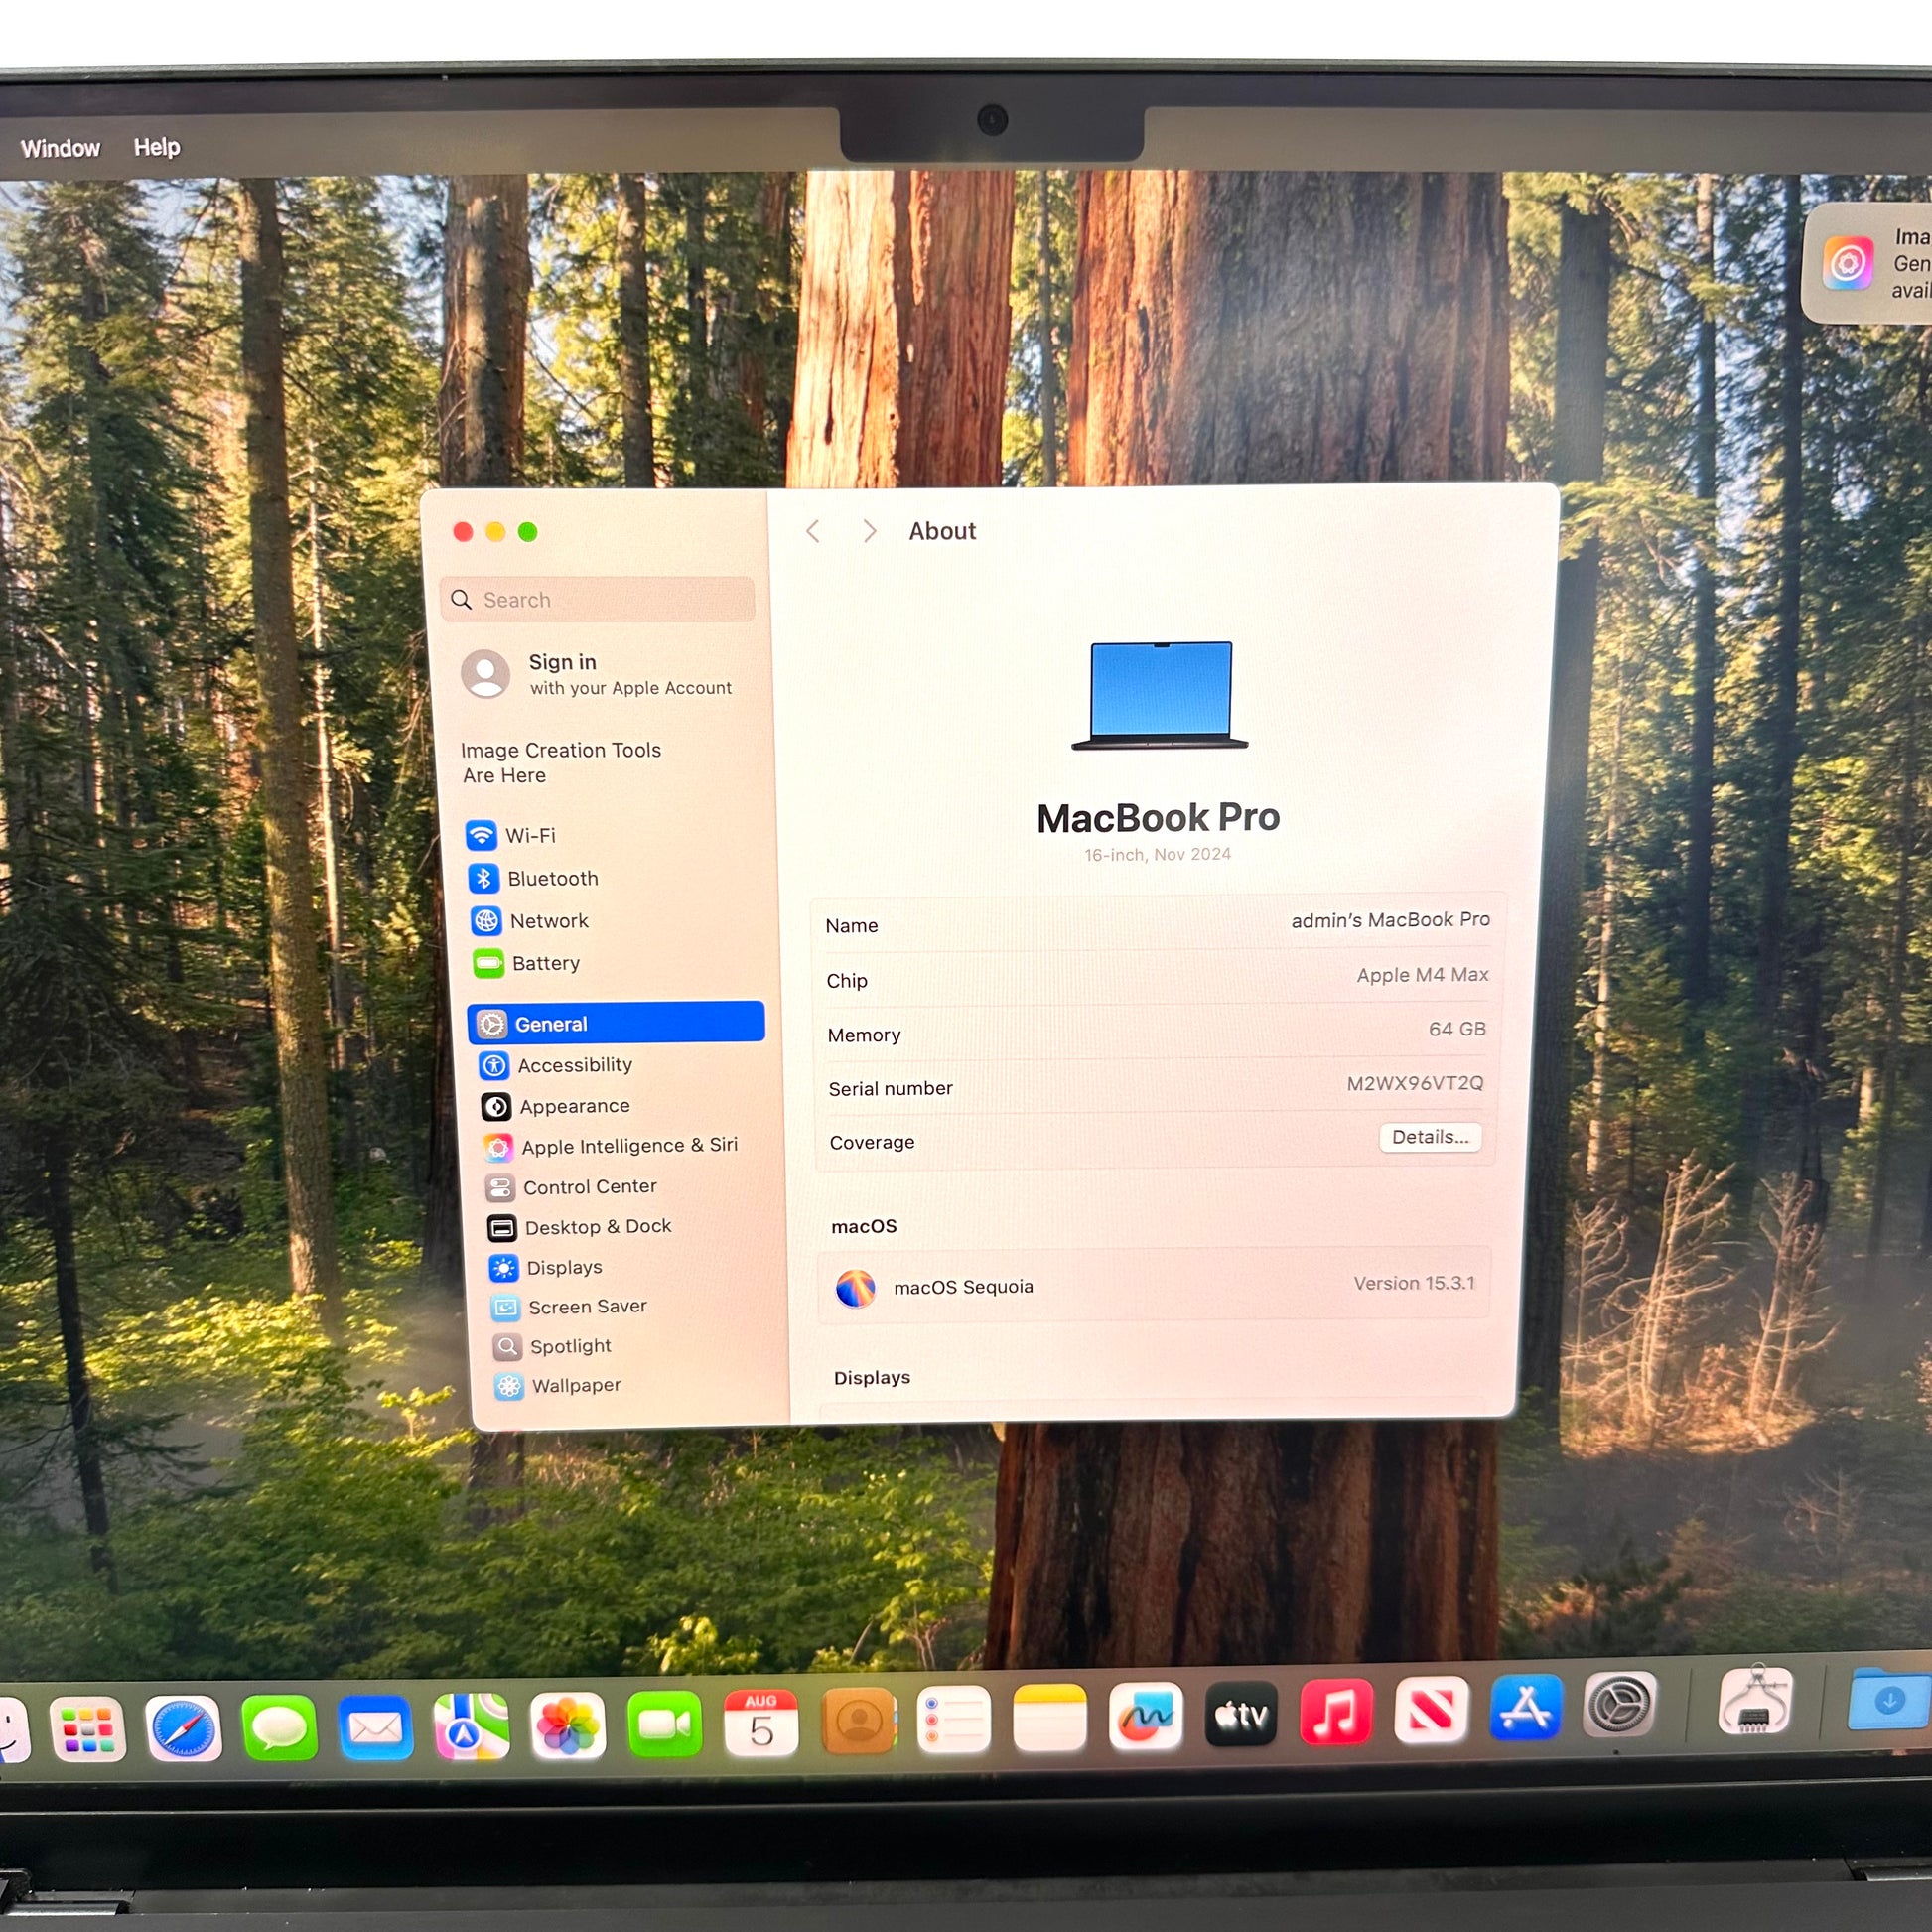This screenshot has height=1932, width=1932.
Task: Click the macOS Sequoia row
Action: pos(1154,1286)
